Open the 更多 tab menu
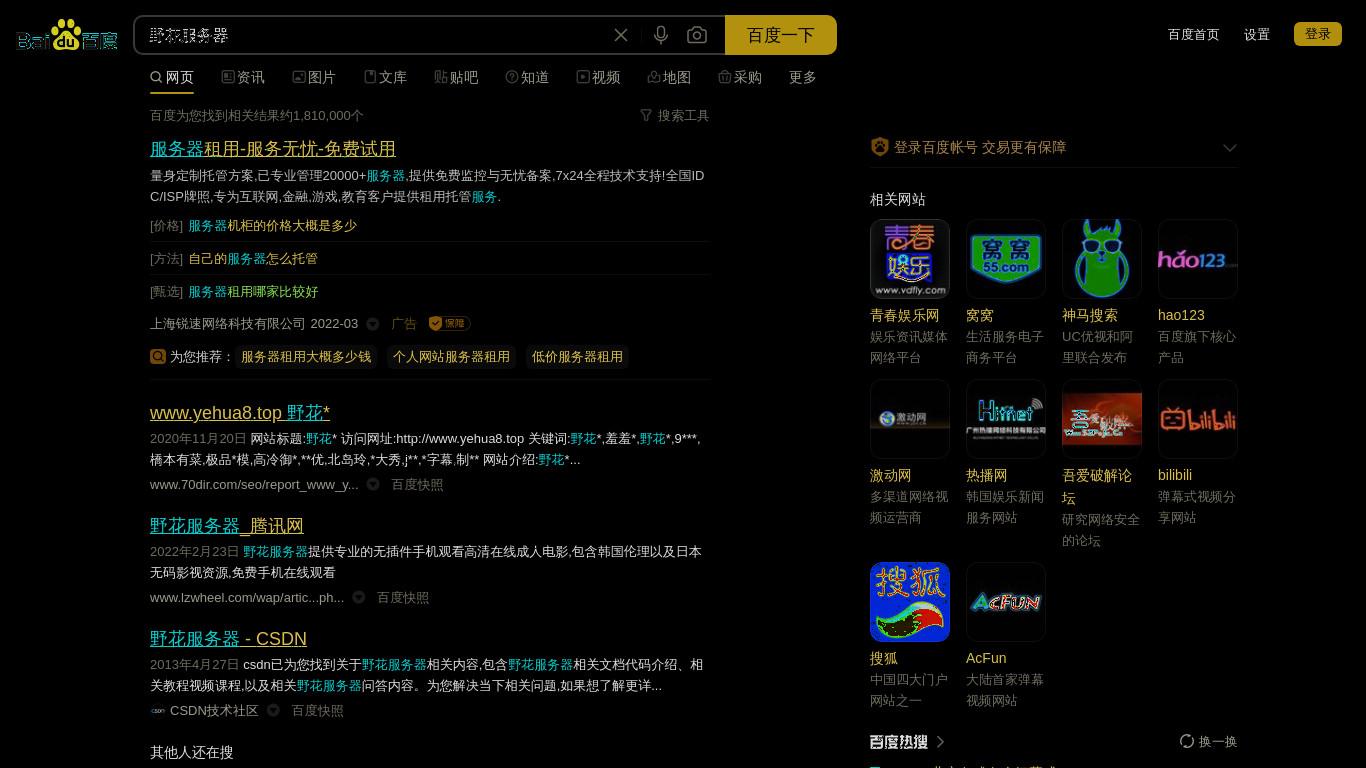1366x768 pixels. 803,77
